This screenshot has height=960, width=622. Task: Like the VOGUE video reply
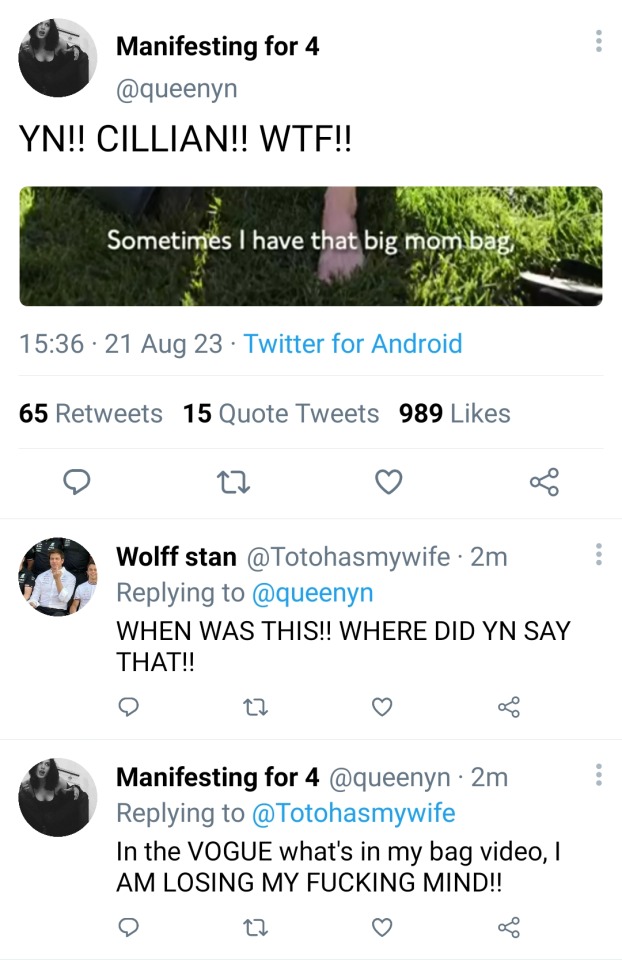coord(381,928)
